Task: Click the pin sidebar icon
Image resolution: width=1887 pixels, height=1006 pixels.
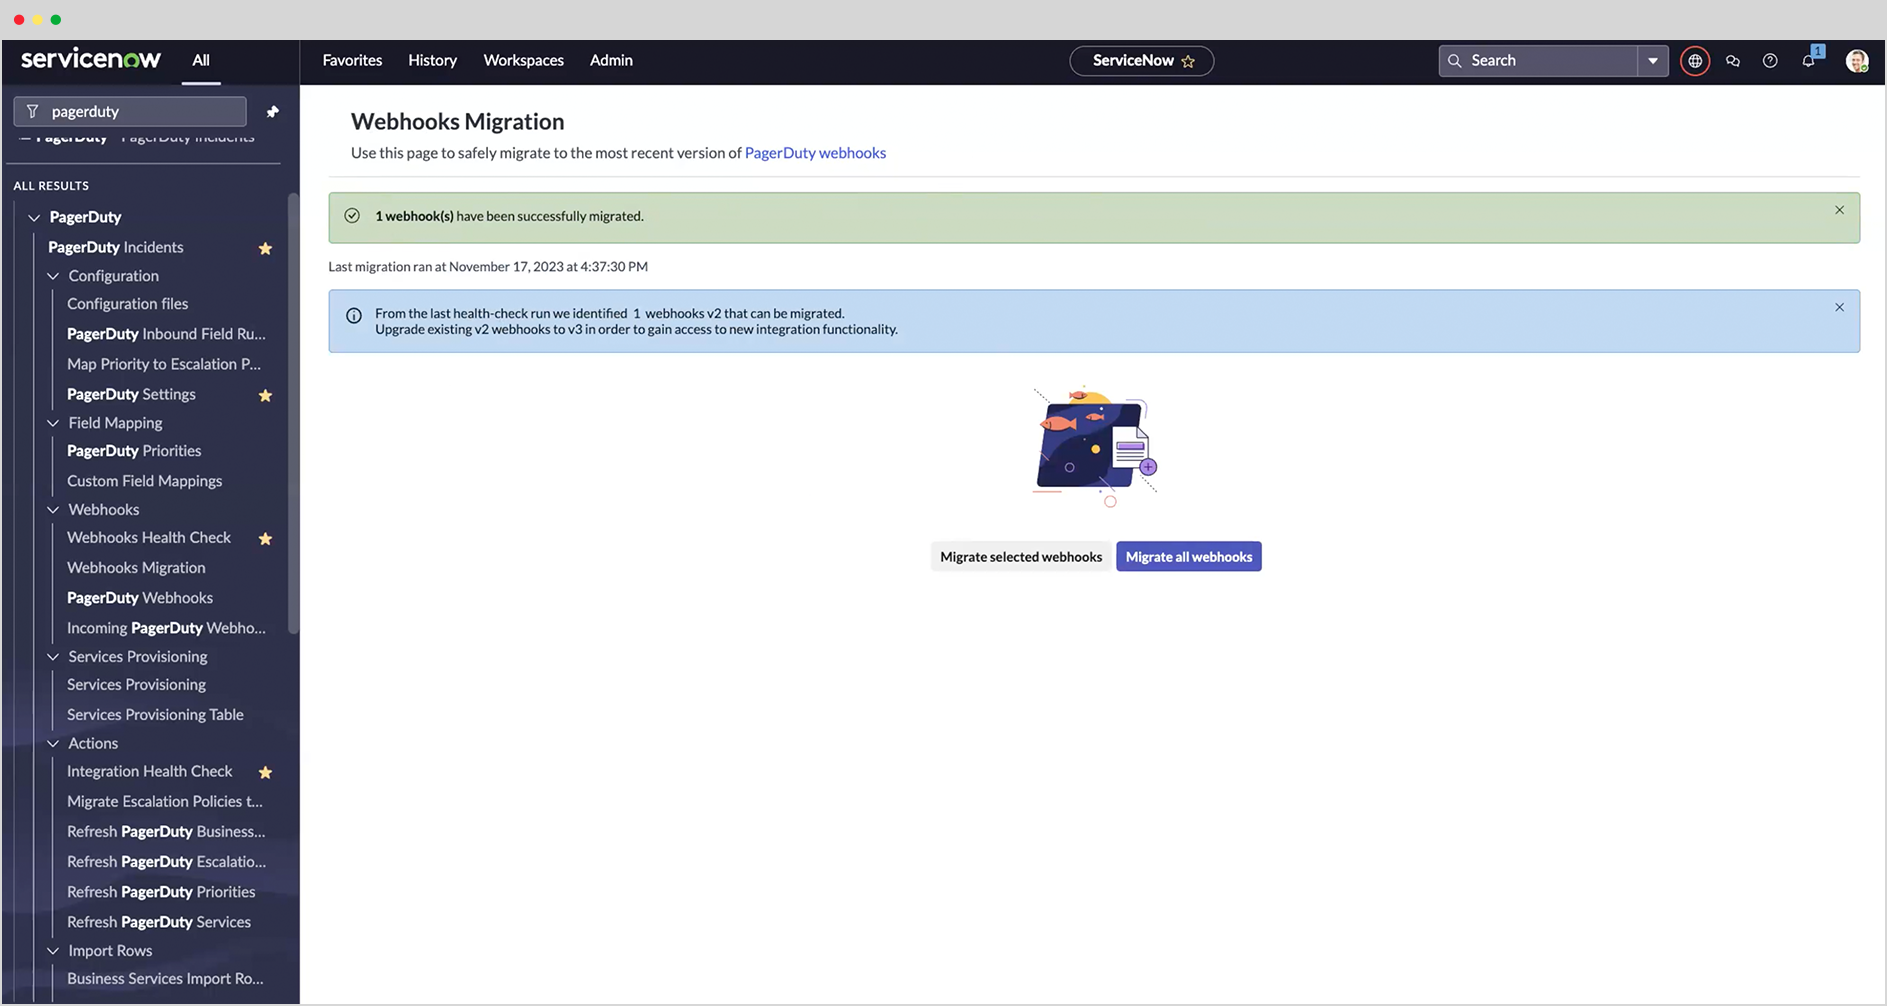Action: click(272, 111)
